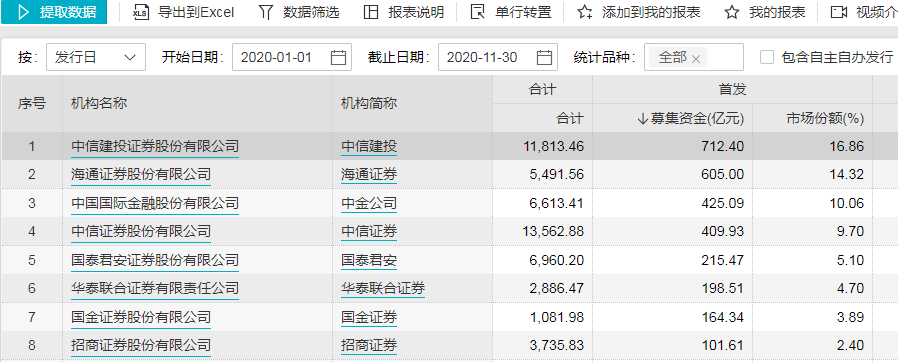This screenshot has width=898, height=362.
Task: Click the short name link 中信证券
Action: point(369,231)
